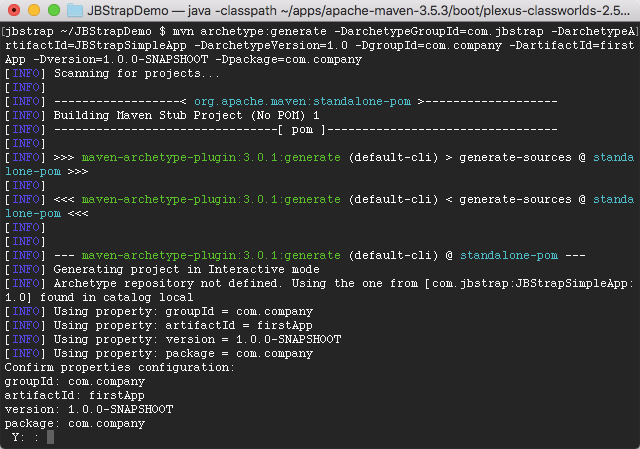Click 'package: com.company' confirmation line
This screenshot has width=640, height=449.
click(x=75, y=424)
